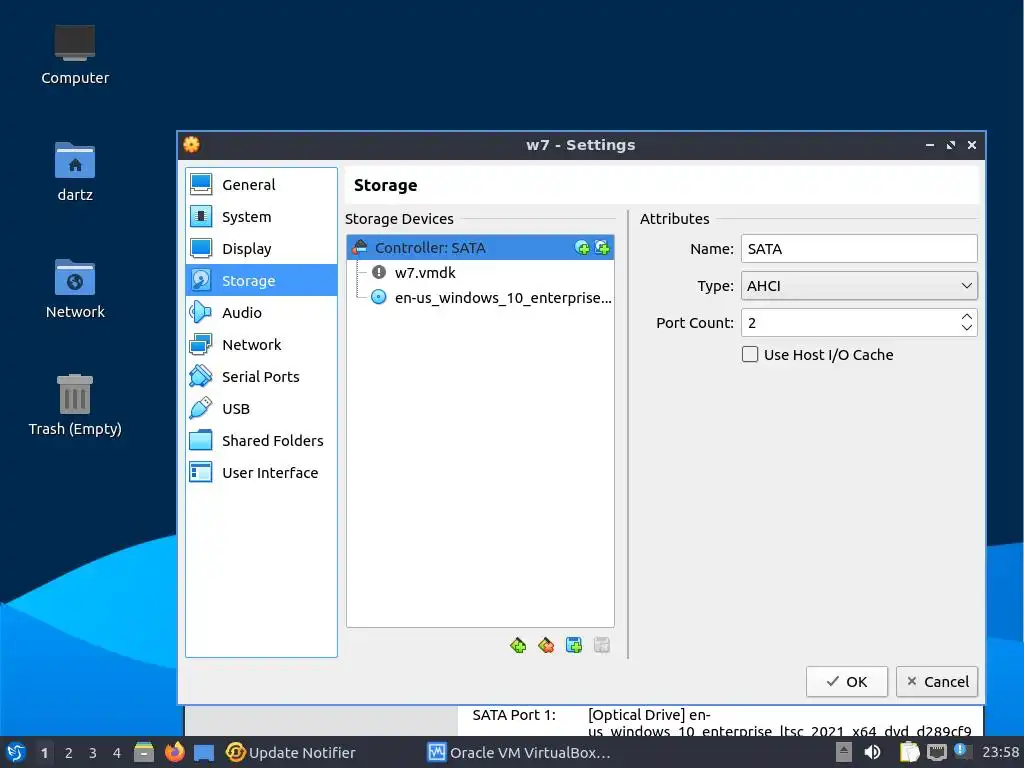
Task: Open the Shared Folders settings category
Action: (261, 441)
